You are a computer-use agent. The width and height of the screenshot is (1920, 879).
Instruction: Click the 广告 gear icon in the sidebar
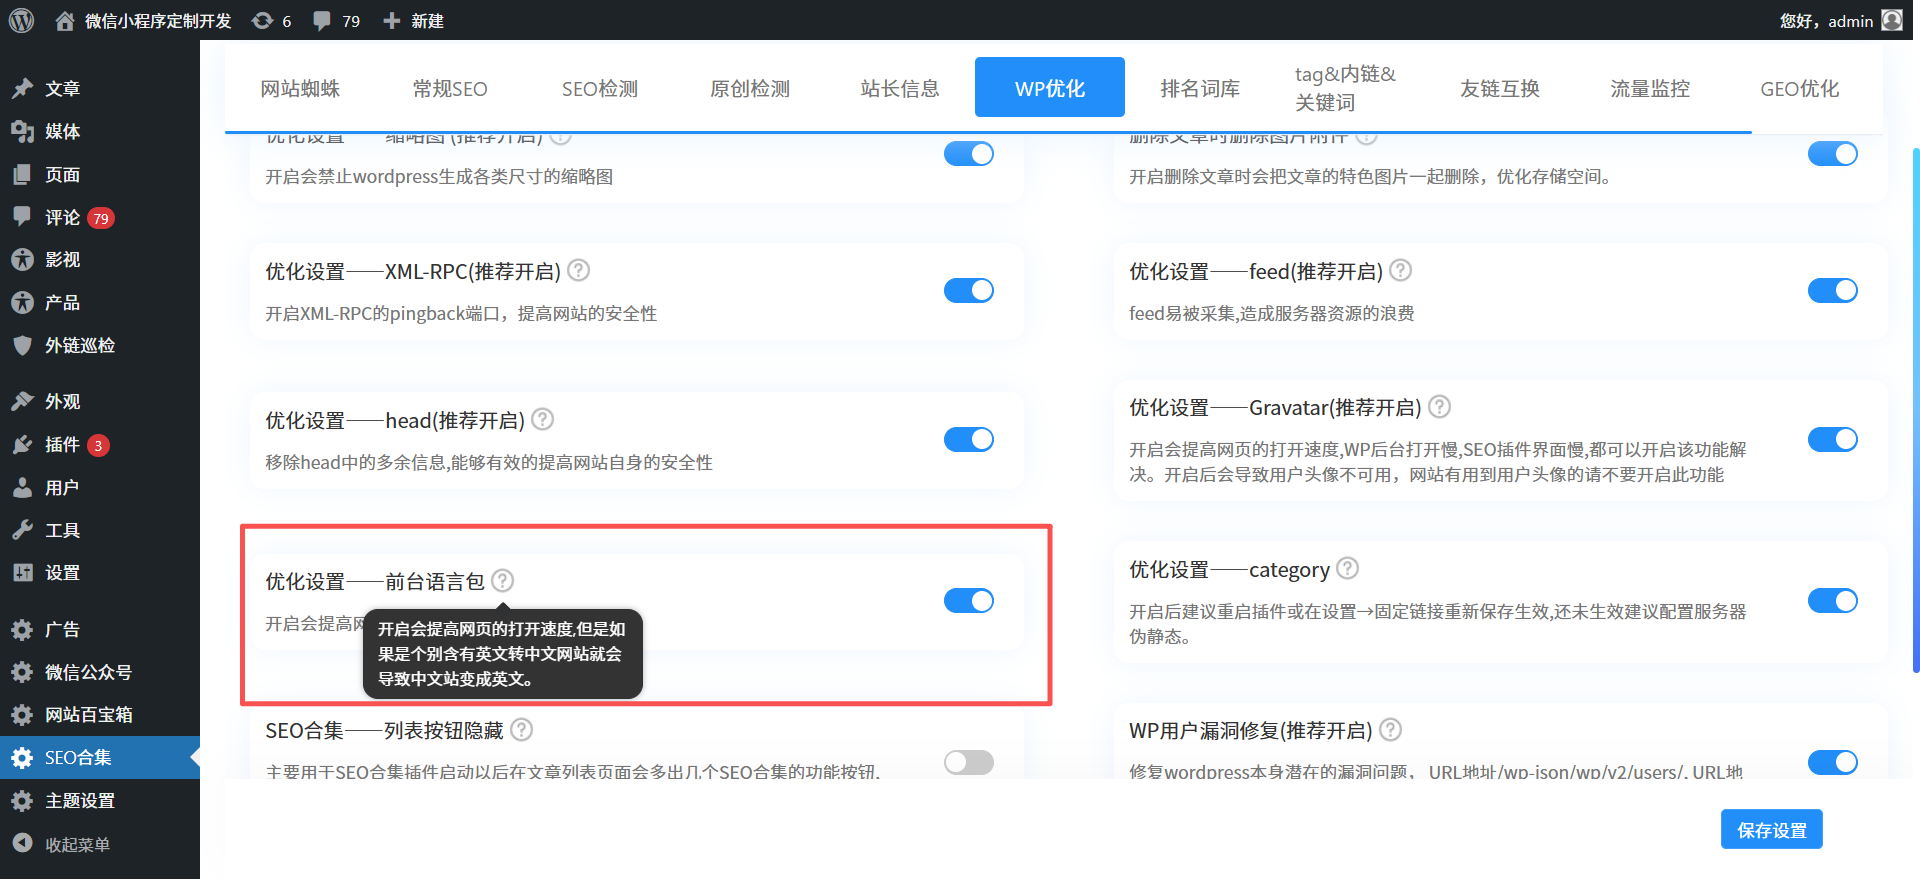[22, 630]
